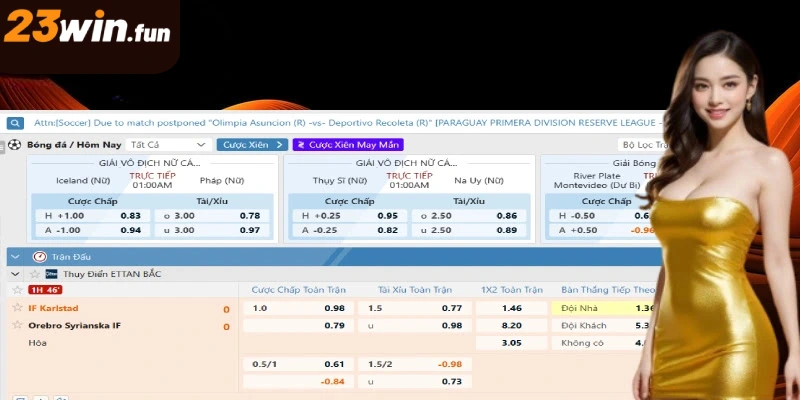Collapse the Trận Đấu section chevron
The width and height of the screenshot is (800, 400).
point(15,257)
